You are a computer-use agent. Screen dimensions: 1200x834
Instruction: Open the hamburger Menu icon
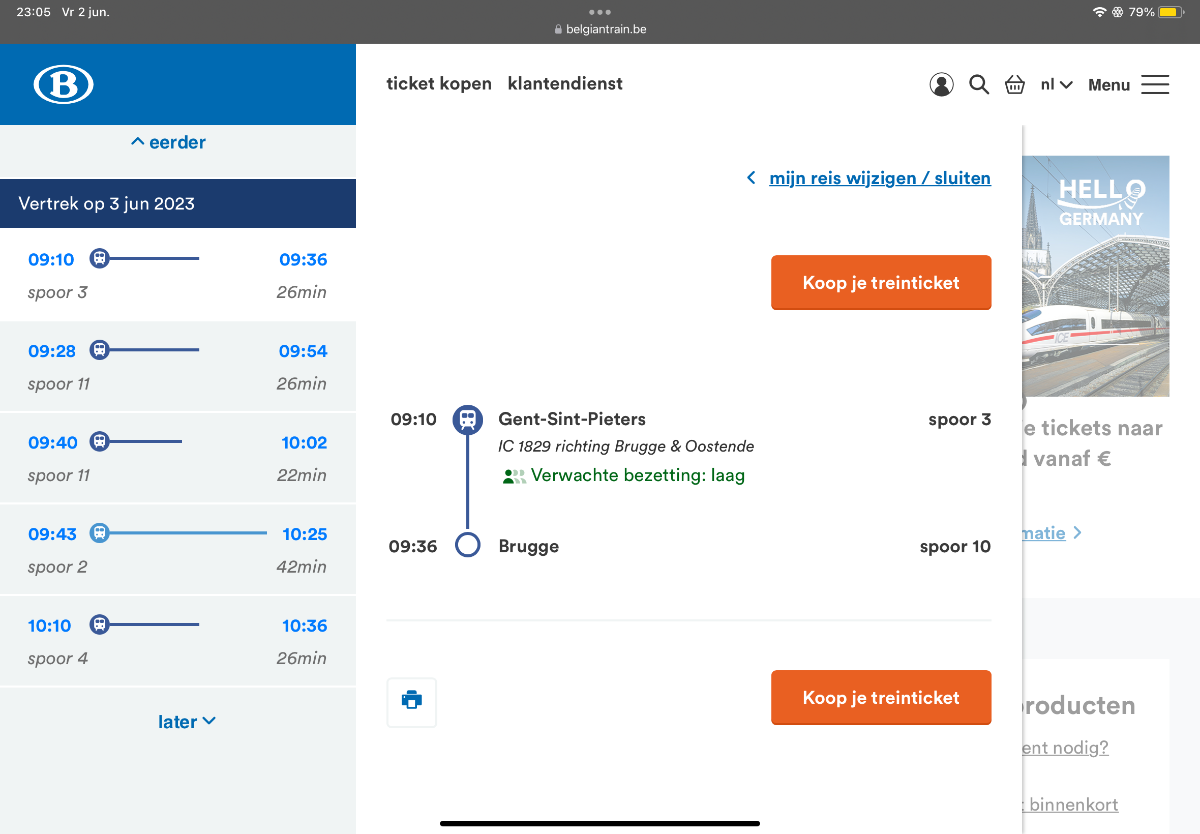click(1155, 85)
